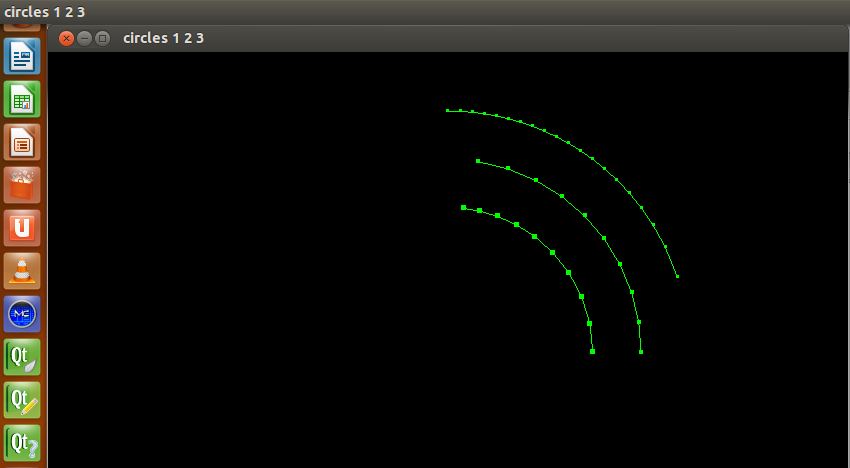
Task: Select the bottom endpoint of the middle arc
Action: 641,352
